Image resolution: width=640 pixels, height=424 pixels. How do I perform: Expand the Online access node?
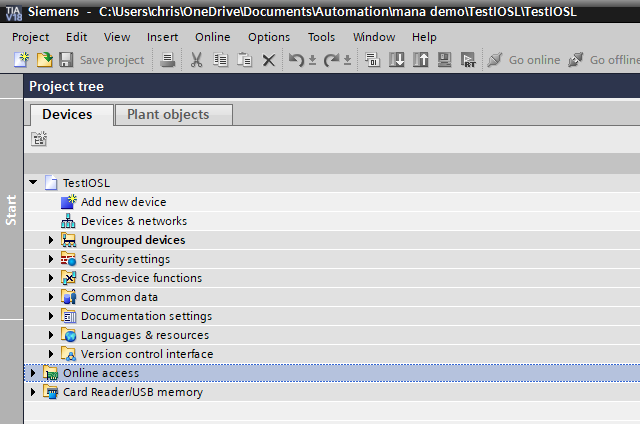click(33, 373)
